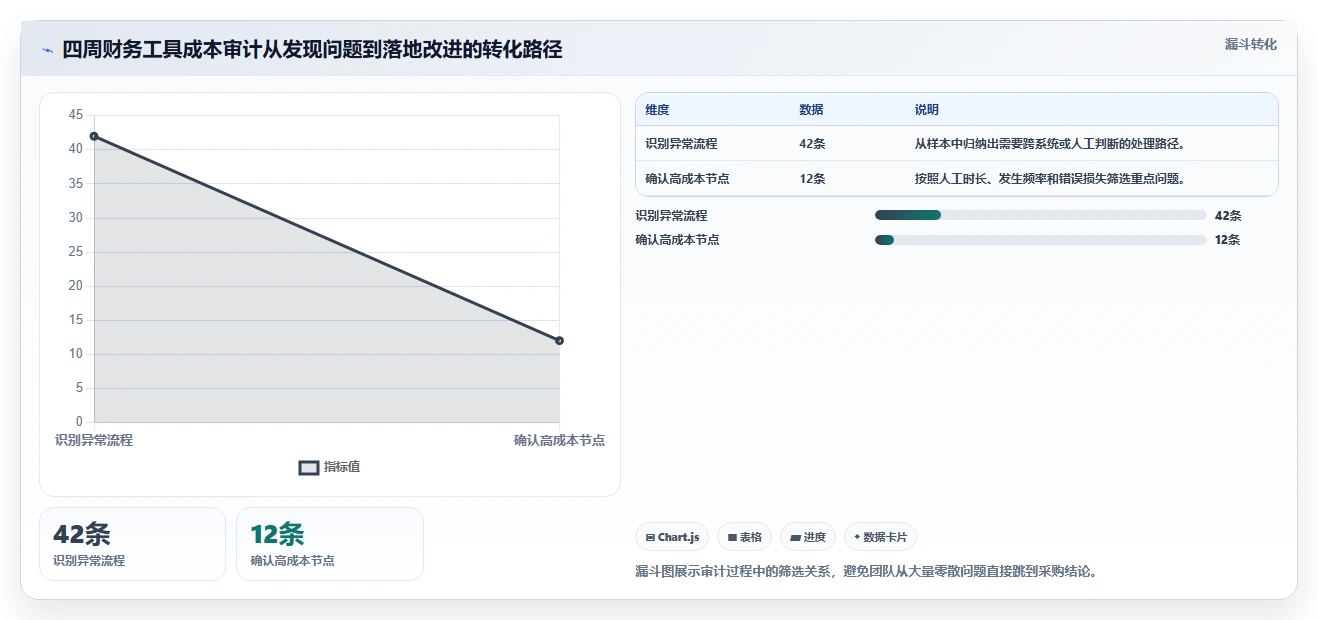Toggle the 指标值 legend swatch
The width and height of the screenshot is (1318, 620).
[x=309, y=467]
